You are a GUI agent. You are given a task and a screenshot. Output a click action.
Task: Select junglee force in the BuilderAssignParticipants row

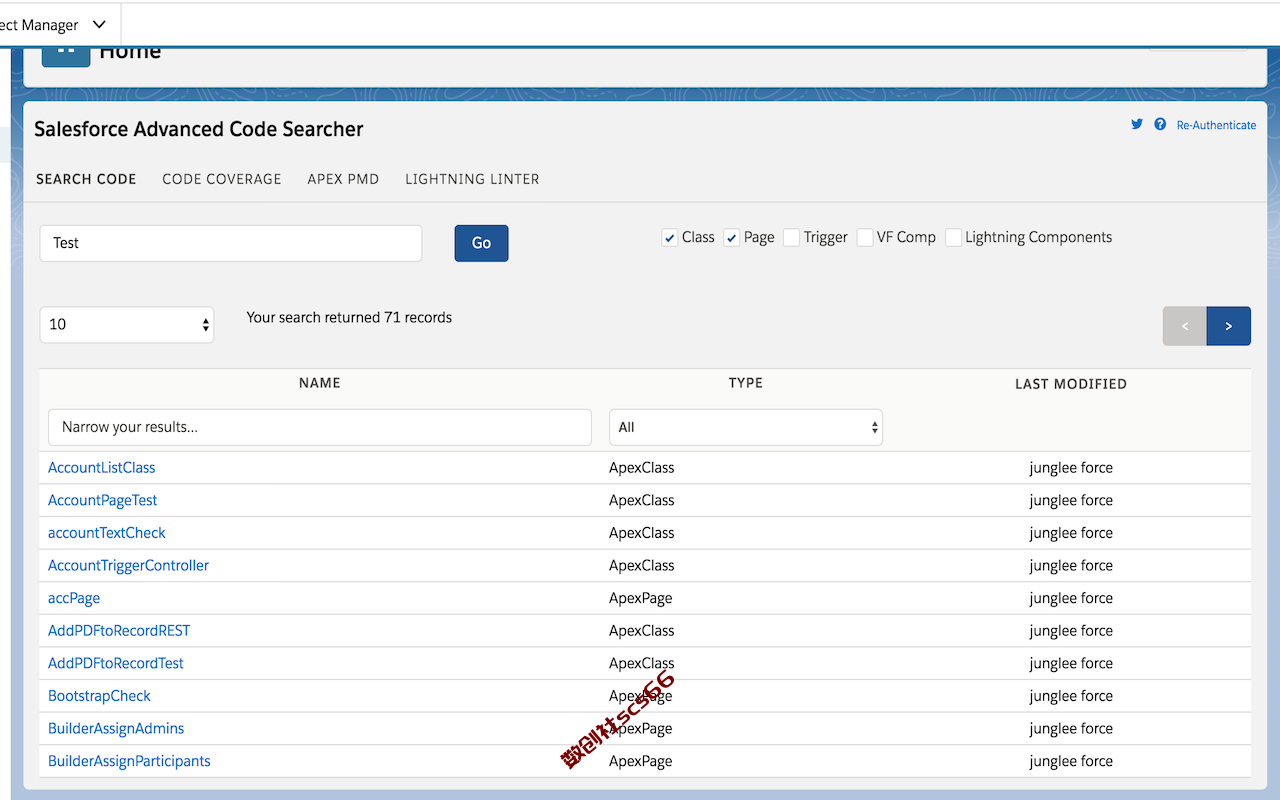point(1071,761)
